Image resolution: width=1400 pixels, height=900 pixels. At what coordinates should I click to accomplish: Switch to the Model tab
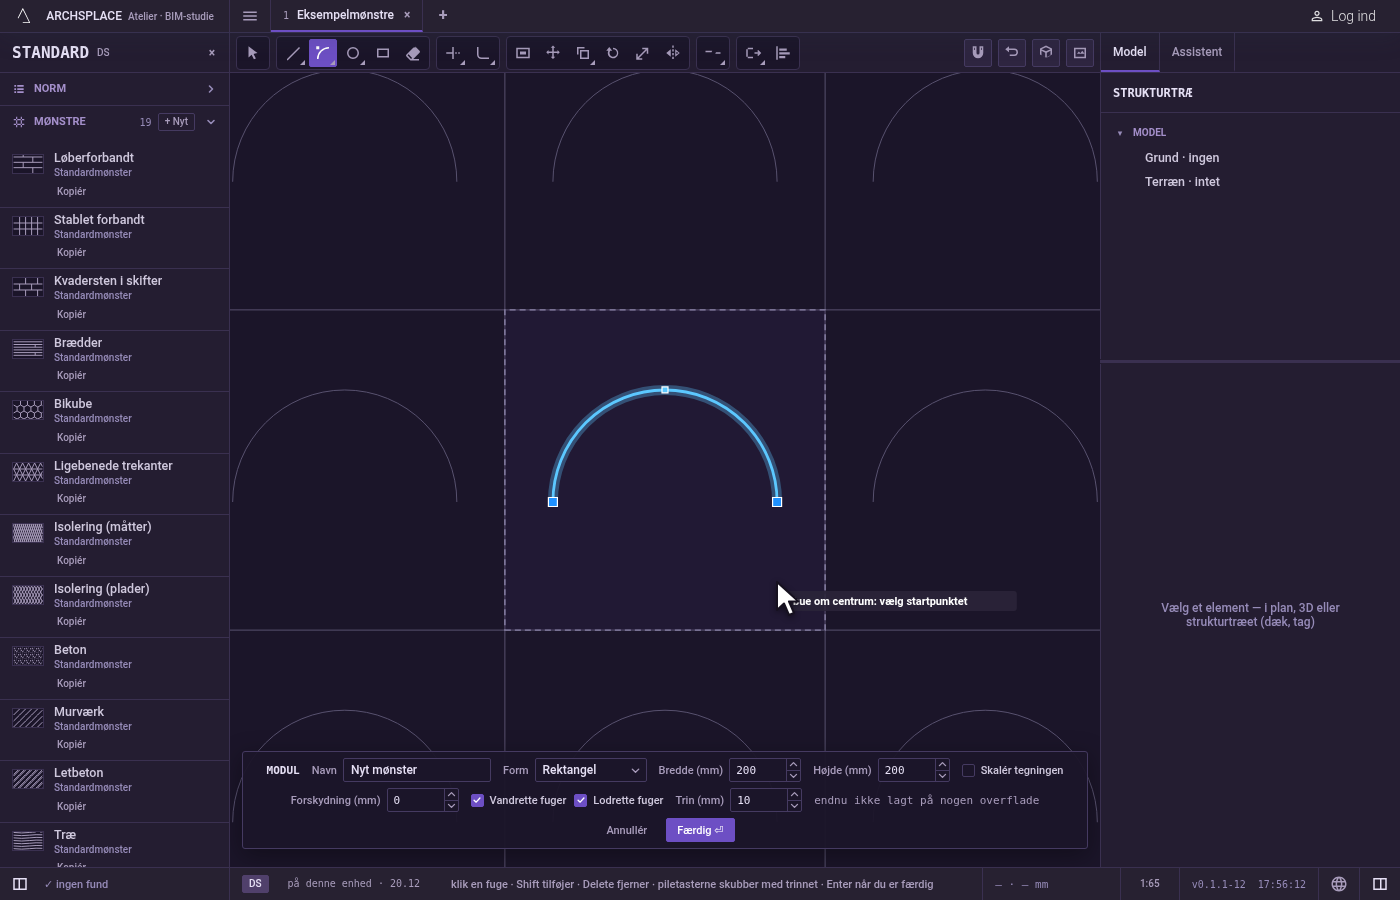(1130, 52)
